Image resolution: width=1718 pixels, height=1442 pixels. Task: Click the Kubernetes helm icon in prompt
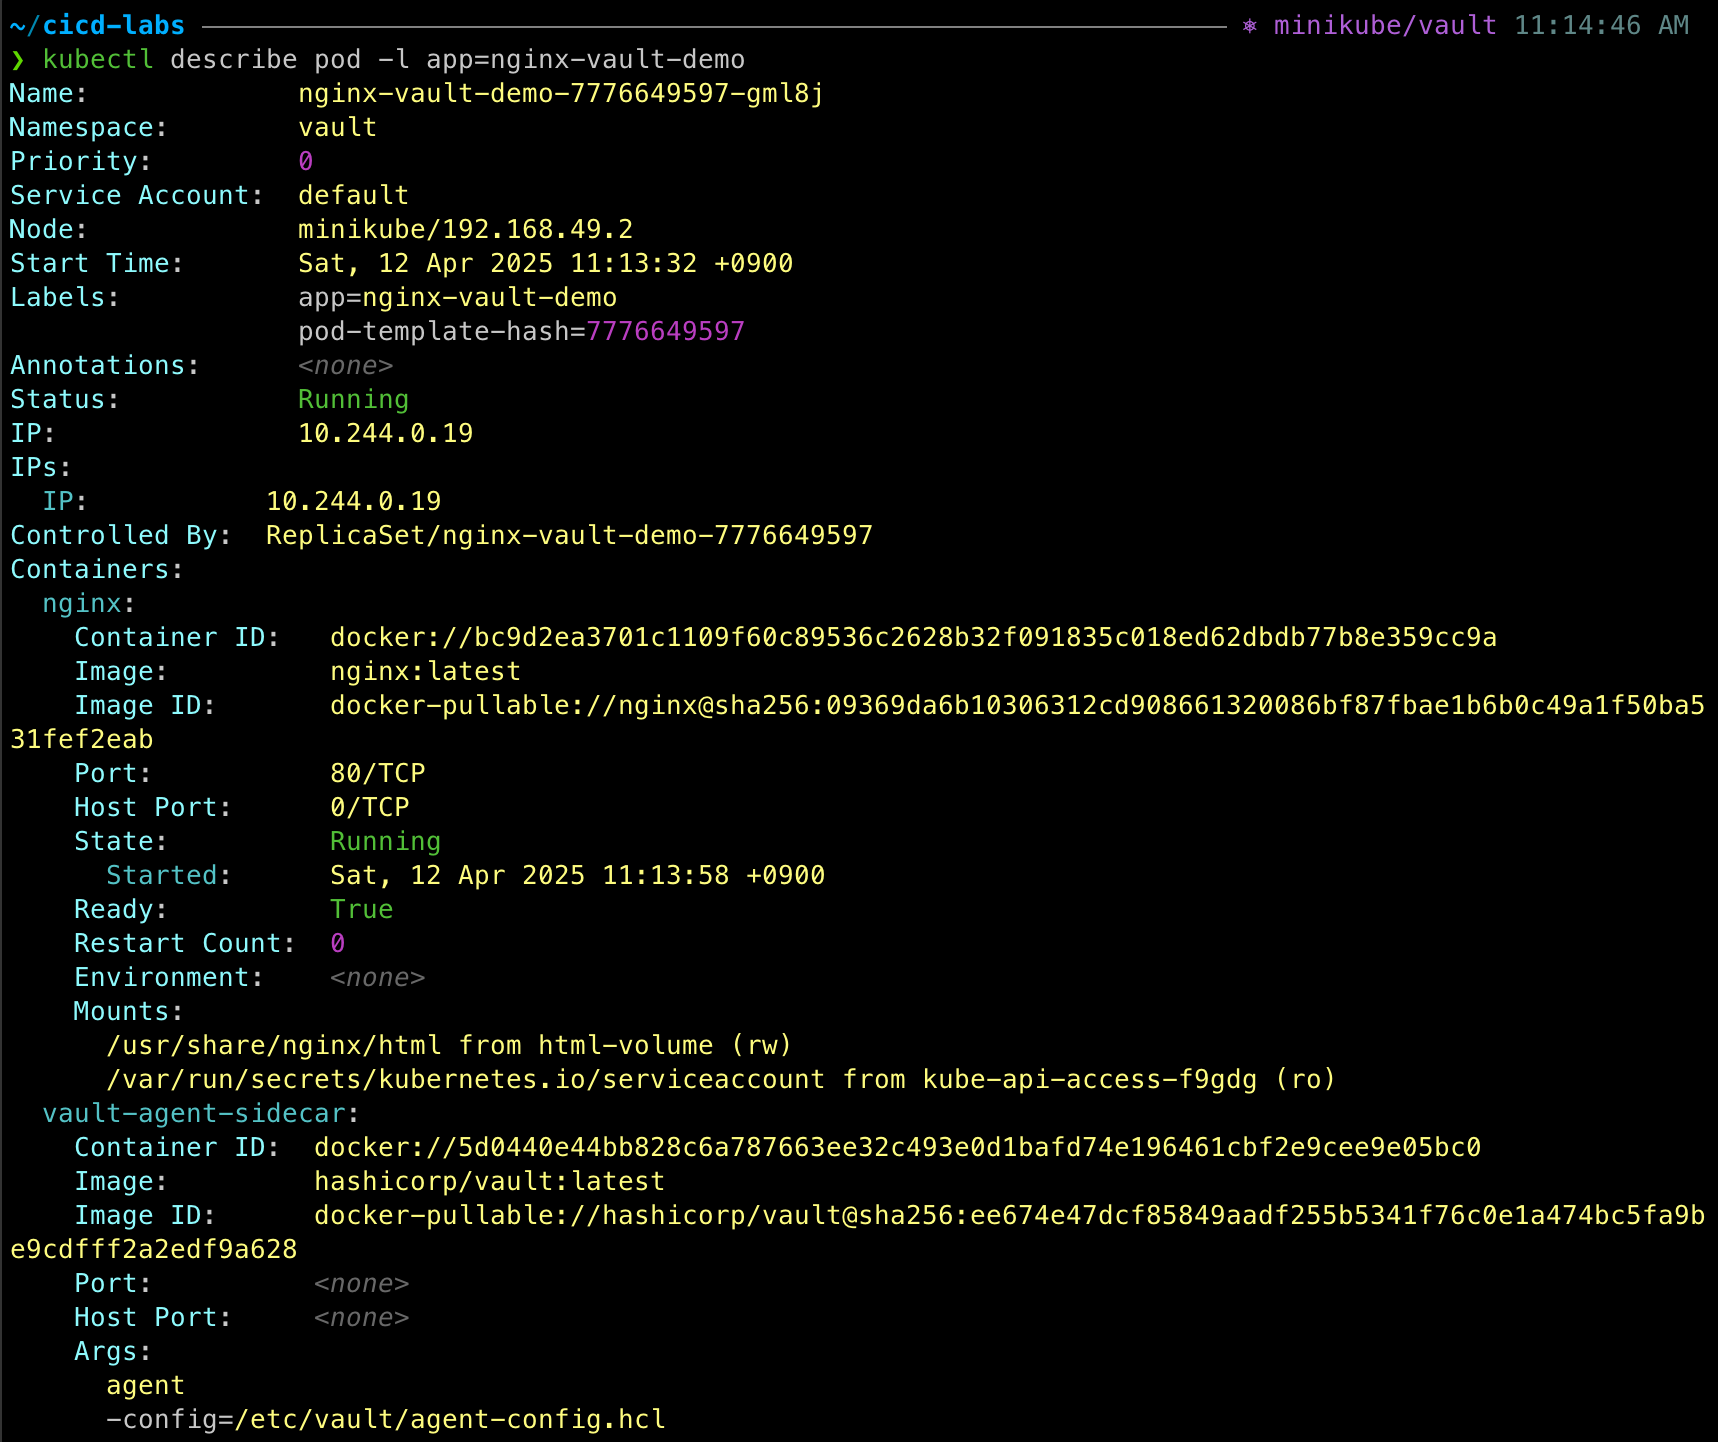(1249, 26)
